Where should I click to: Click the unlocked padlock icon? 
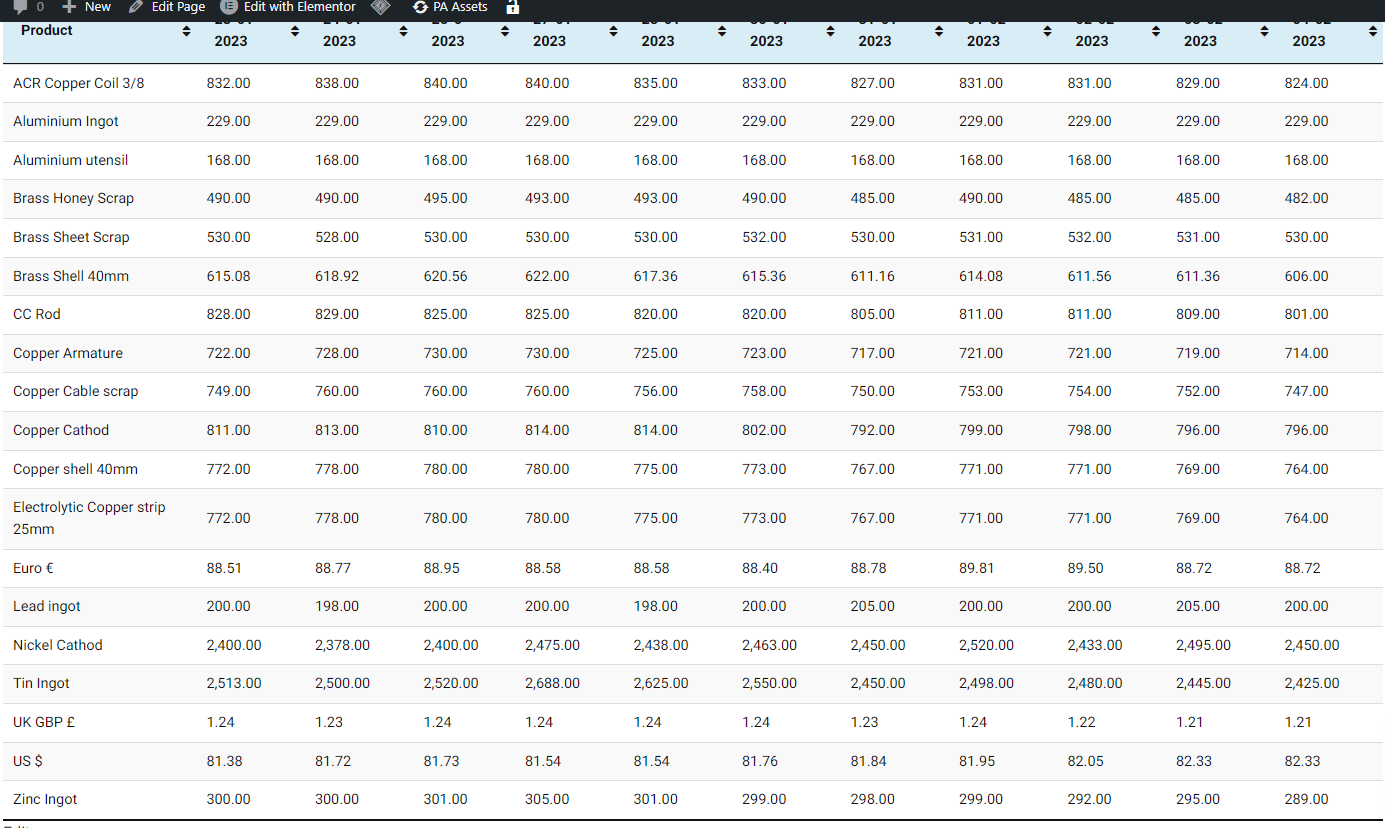513,7
